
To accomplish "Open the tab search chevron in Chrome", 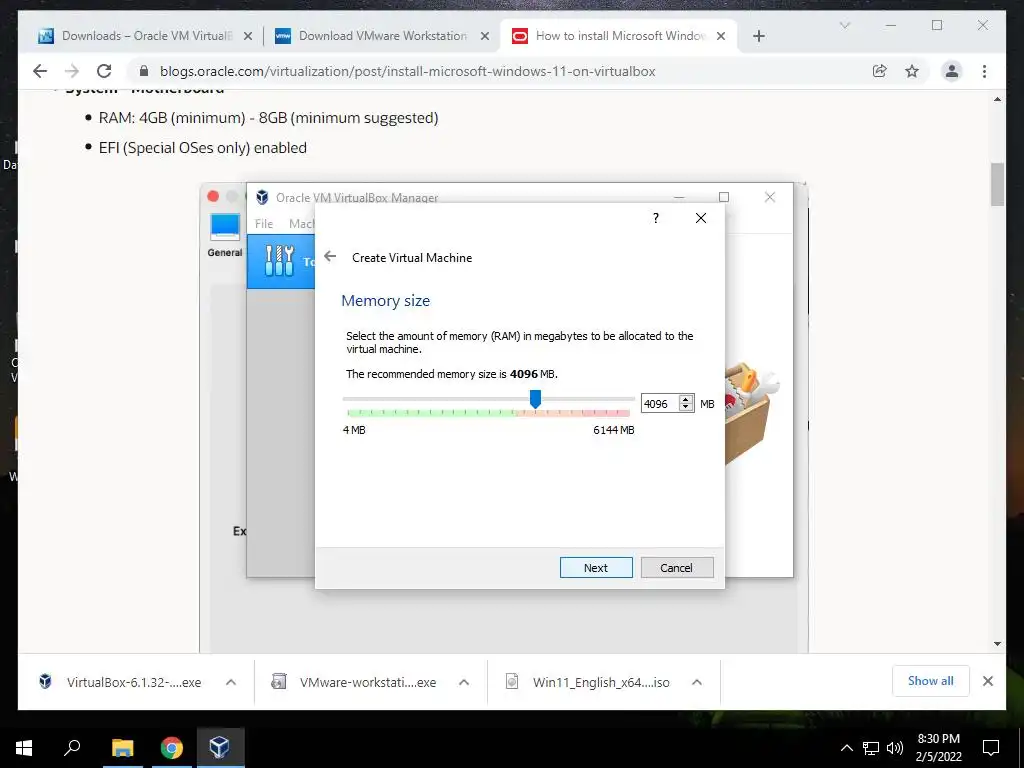I will 844,25.
